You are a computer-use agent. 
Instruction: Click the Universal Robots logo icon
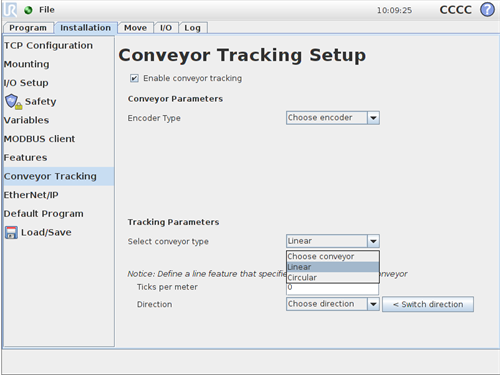pos(10,10)
